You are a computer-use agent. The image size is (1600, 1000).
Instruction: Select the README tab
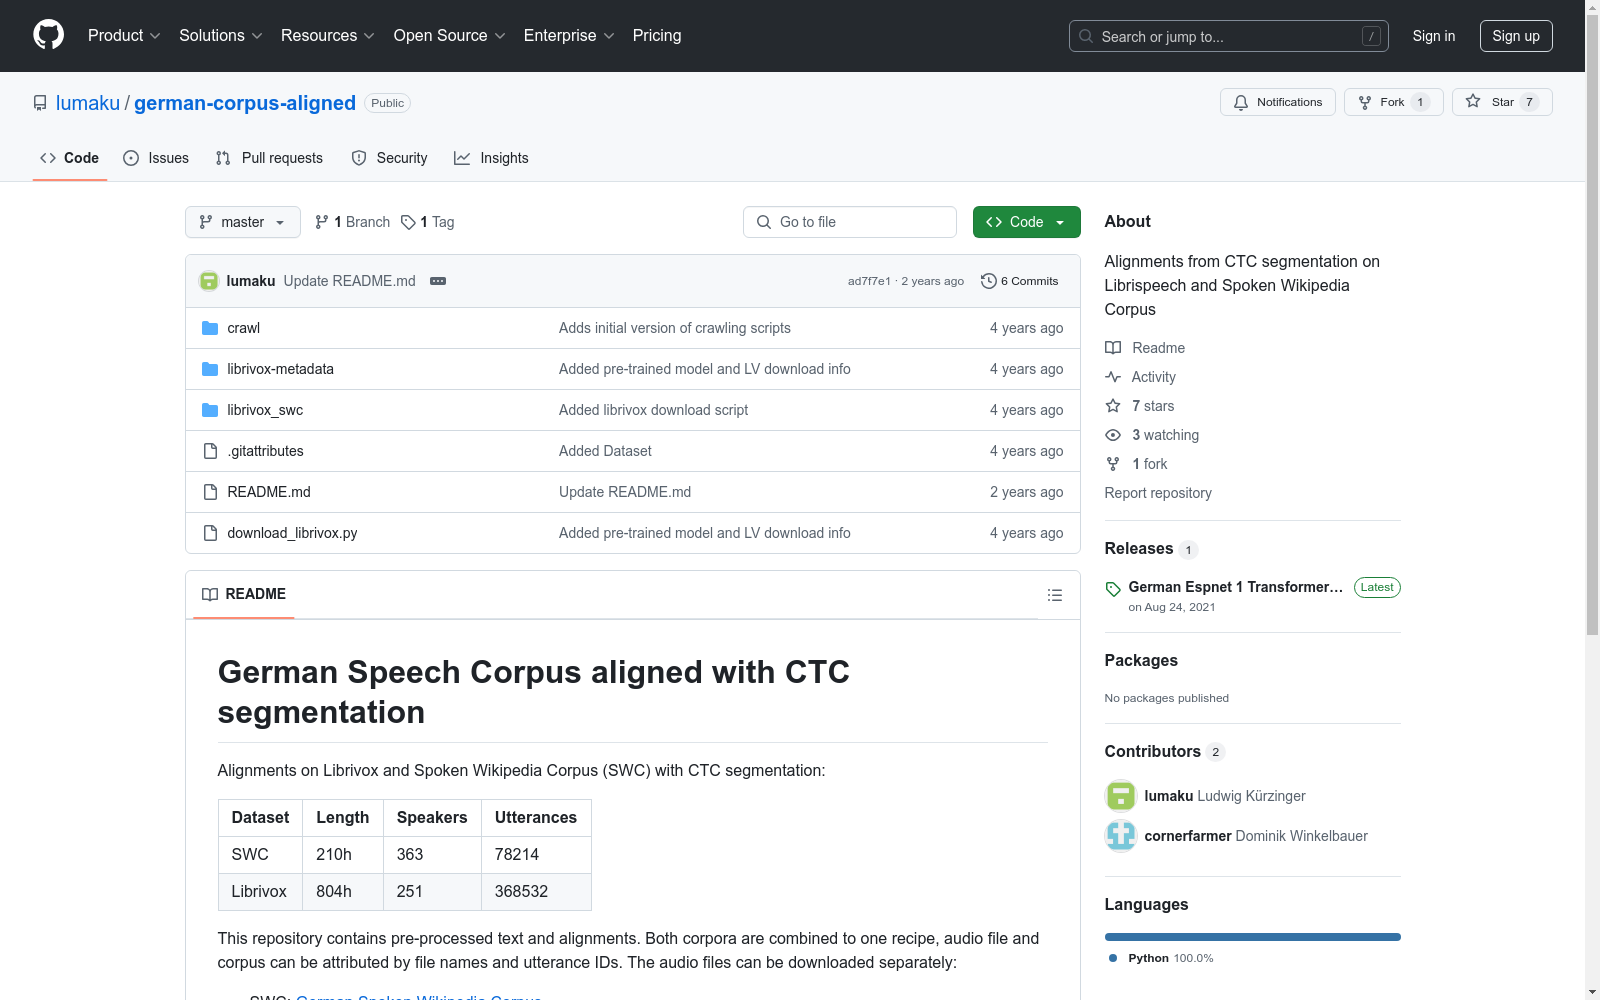click(x=244, y=594)
